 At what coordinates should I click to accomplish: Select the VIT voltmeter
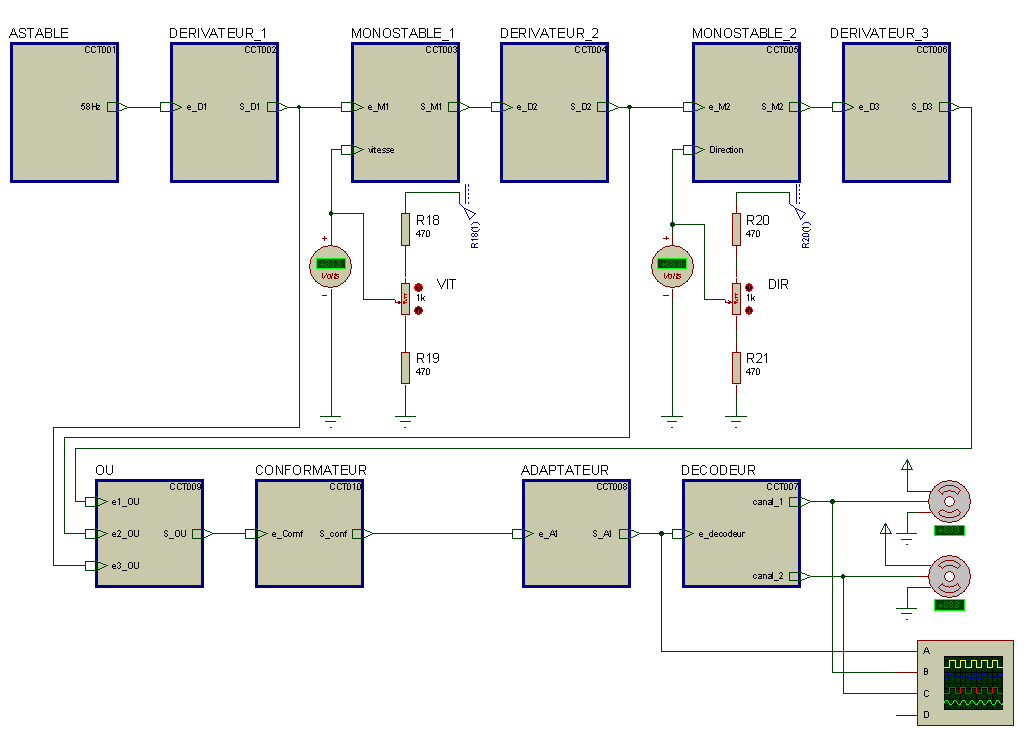pos(330,266)
